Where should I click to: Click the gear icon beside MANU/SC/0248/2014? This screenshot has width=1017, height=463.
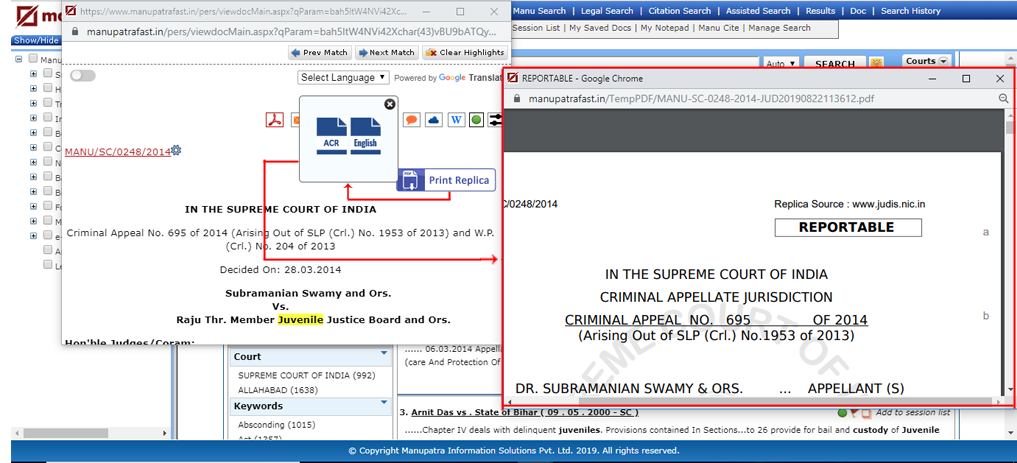[177, 151]
